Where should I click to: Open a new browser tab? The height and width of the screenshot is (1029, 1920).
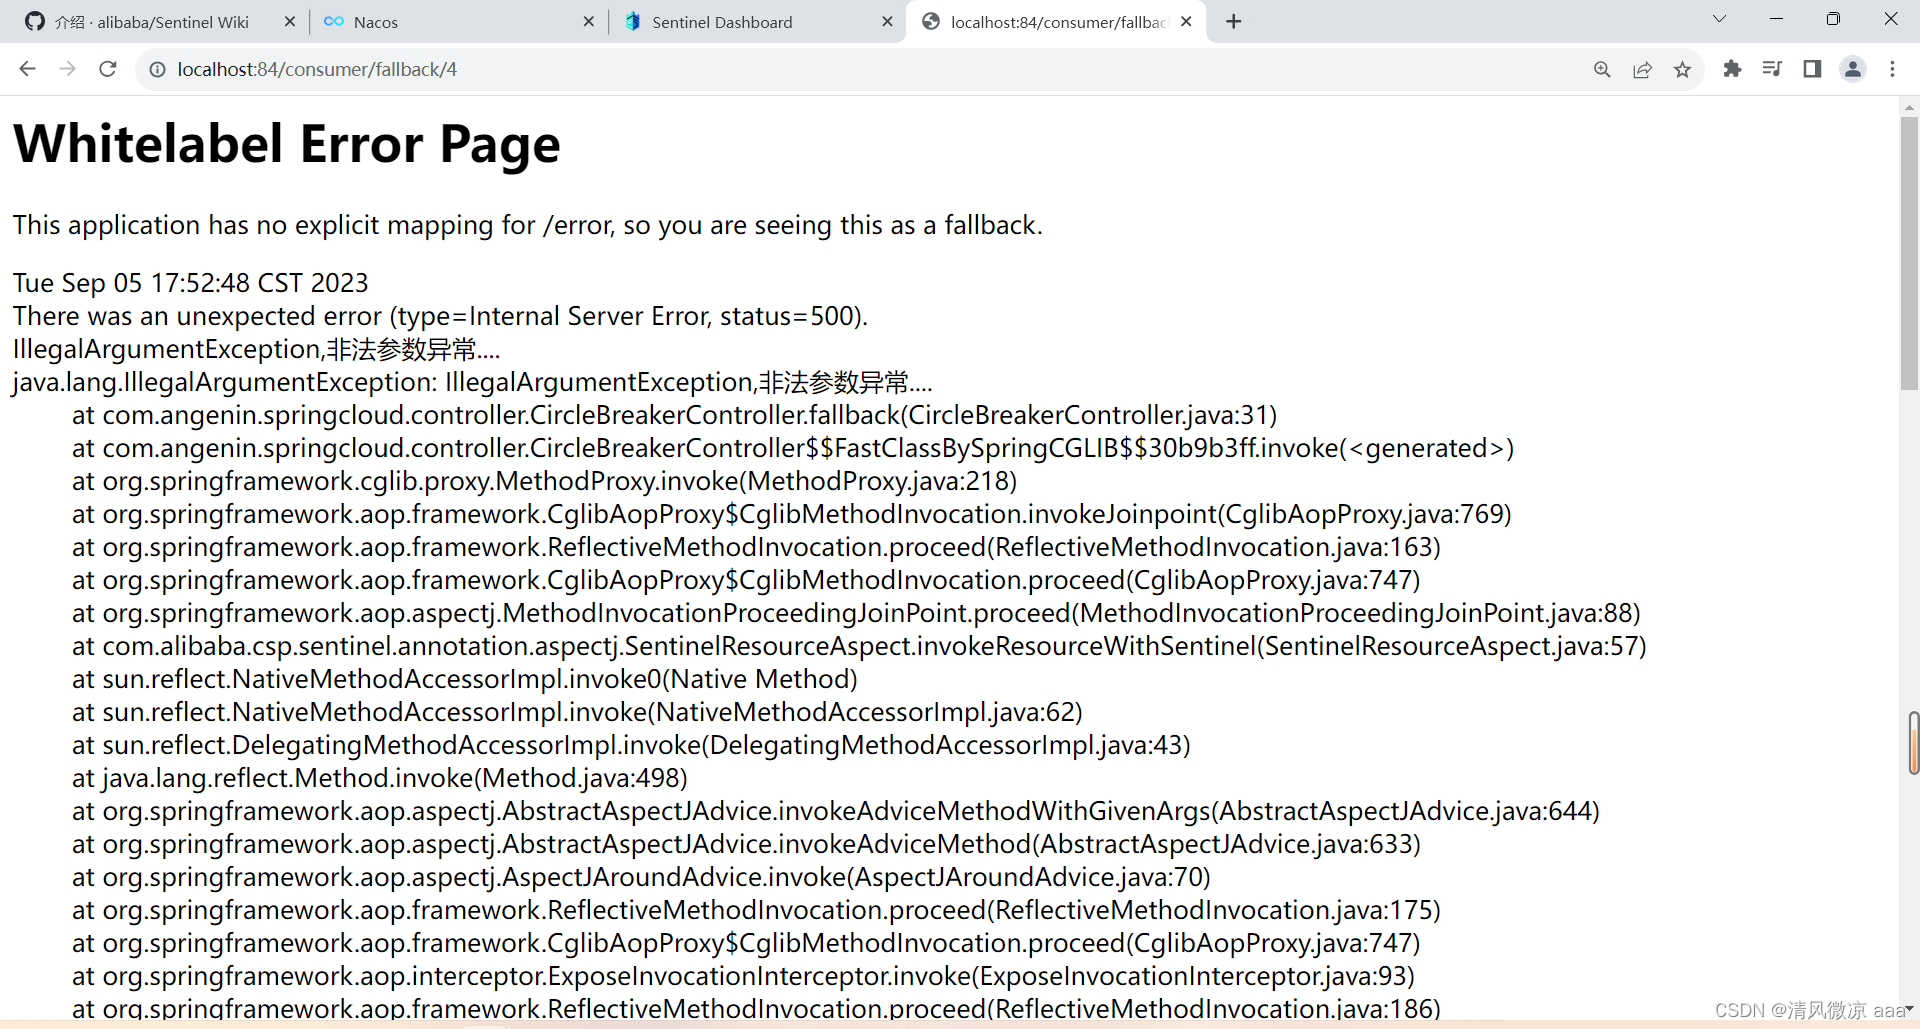pos(1233,22)
